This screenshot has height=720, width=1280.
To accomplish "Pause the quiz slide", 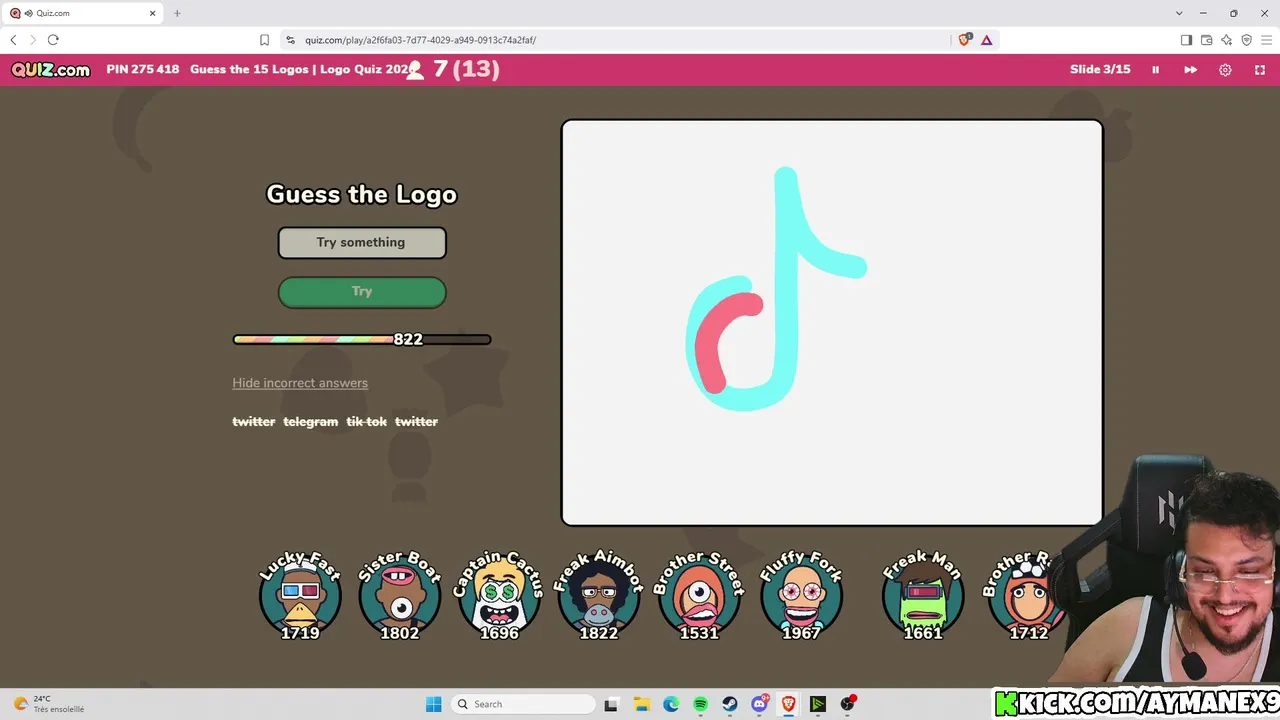I will point(1155,70).
